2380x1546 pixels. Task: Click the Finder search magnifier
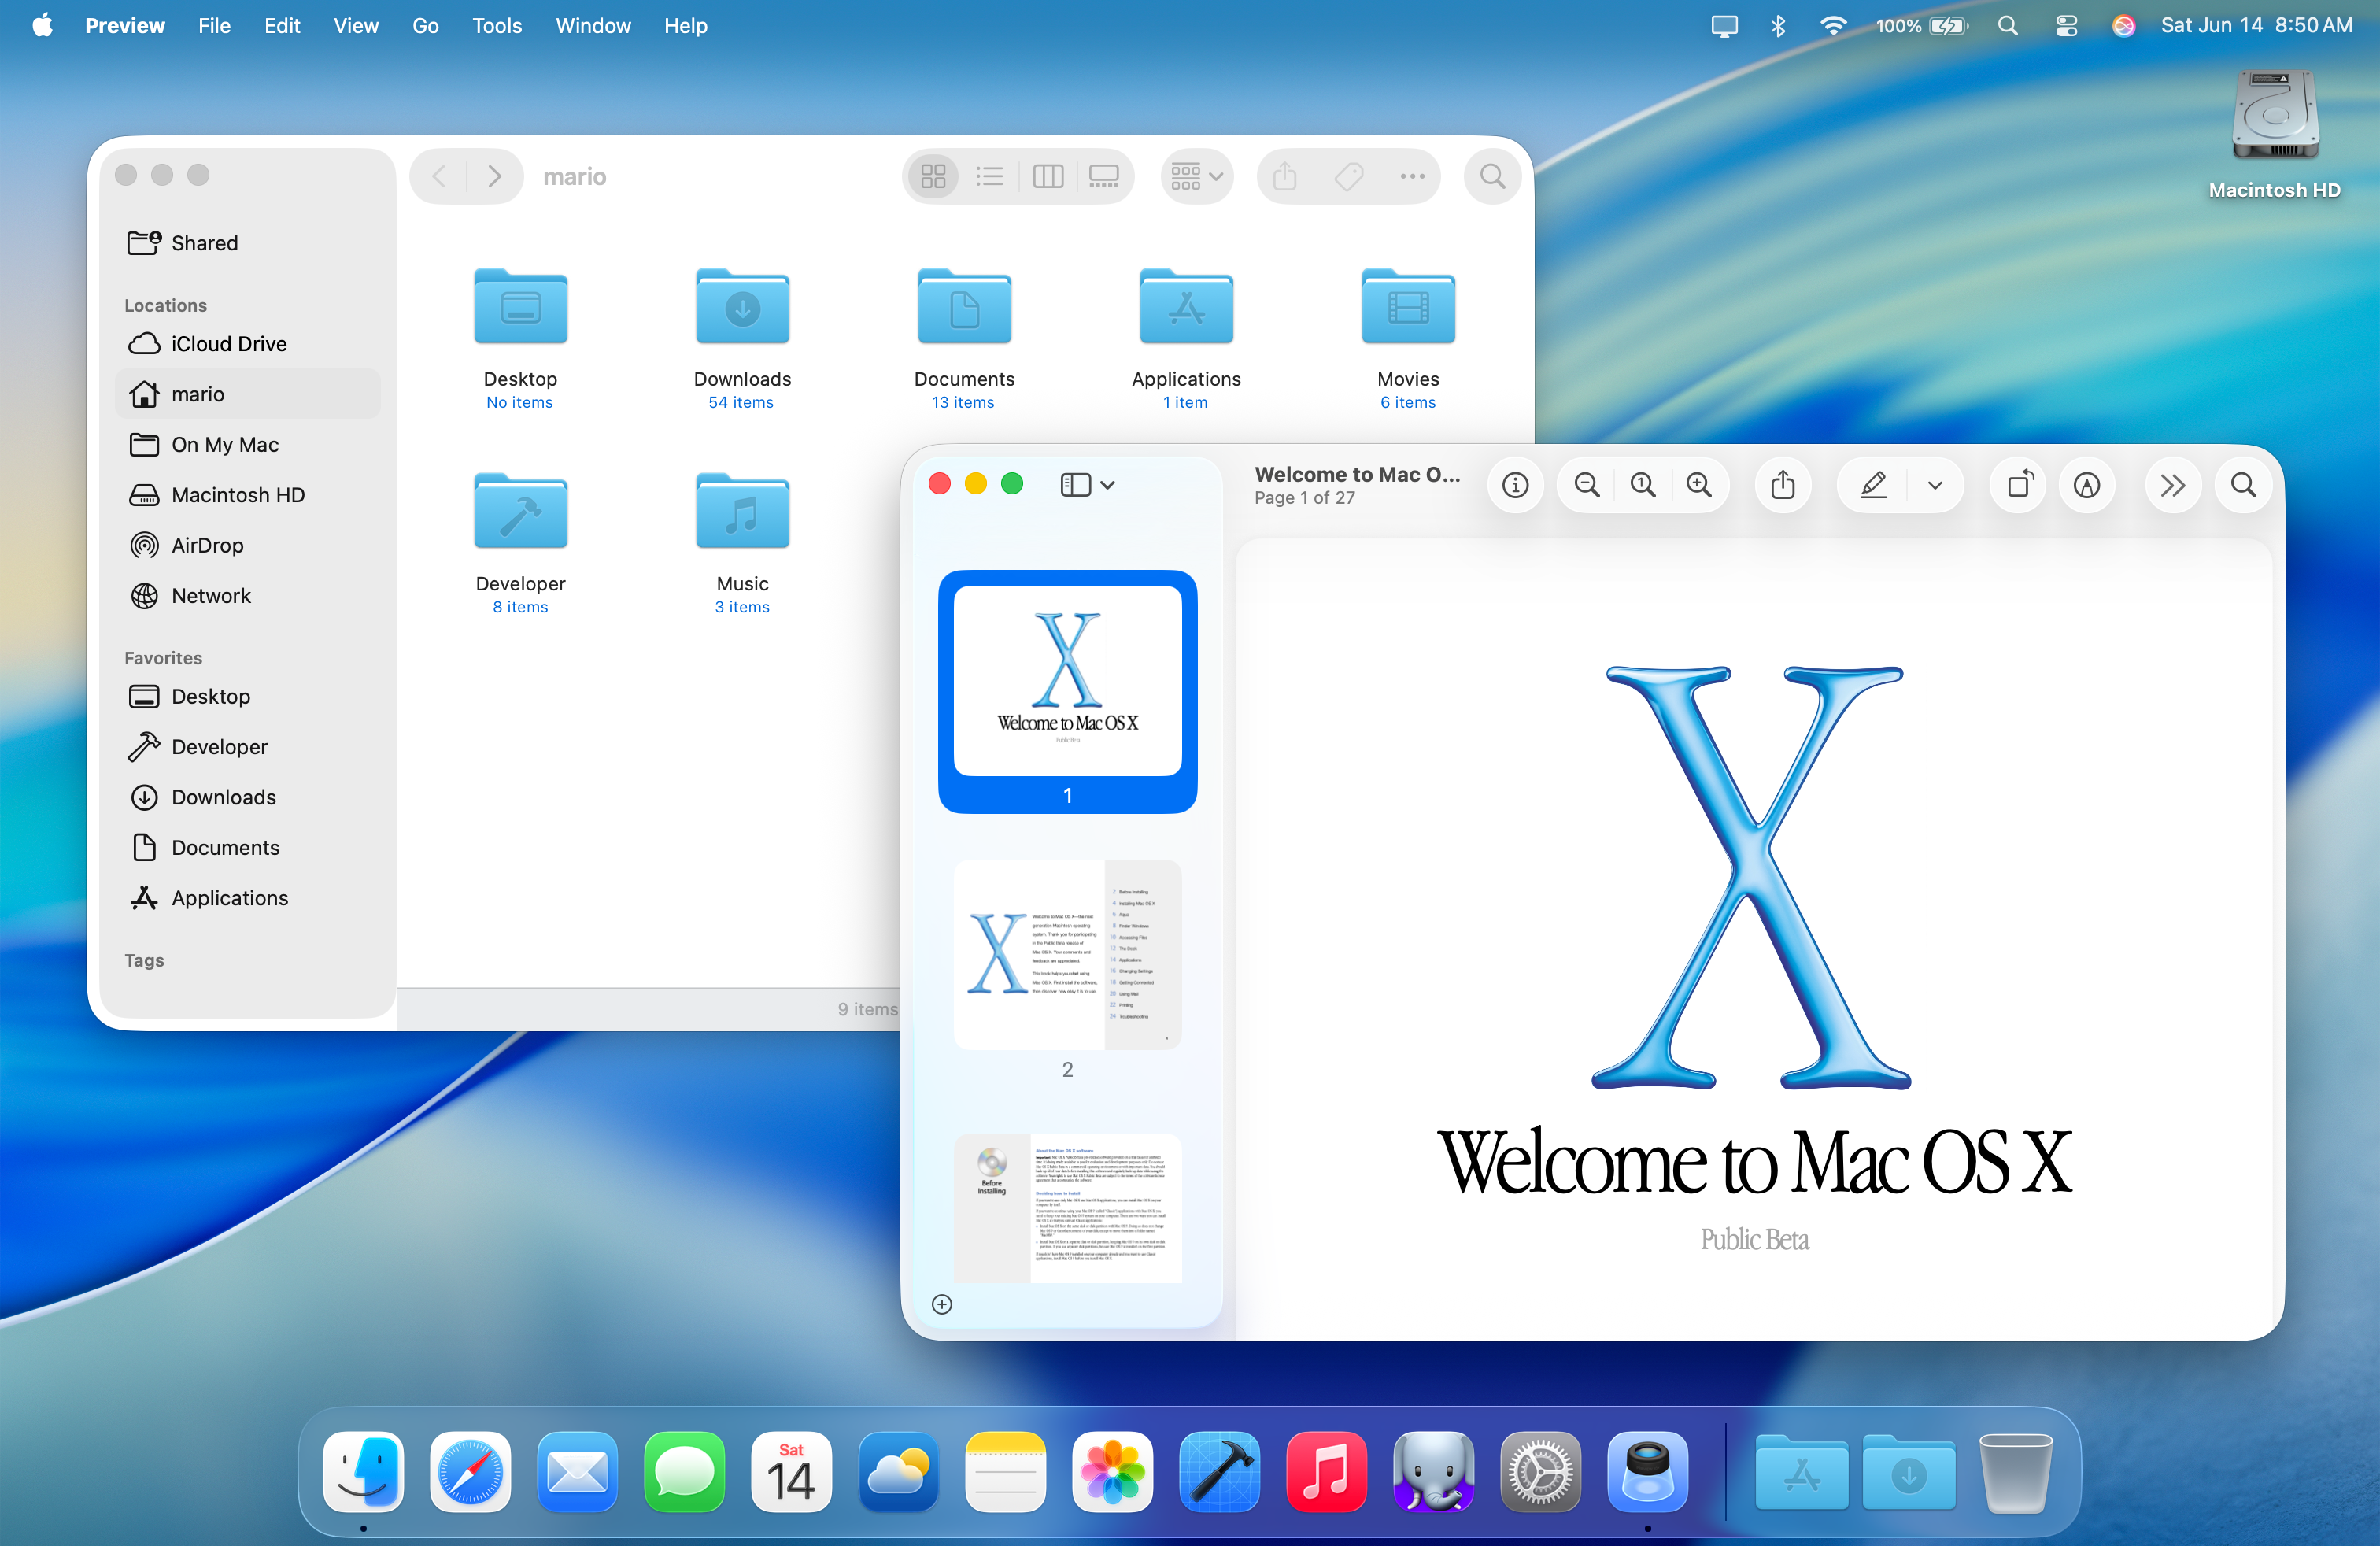coord(1492,177)
